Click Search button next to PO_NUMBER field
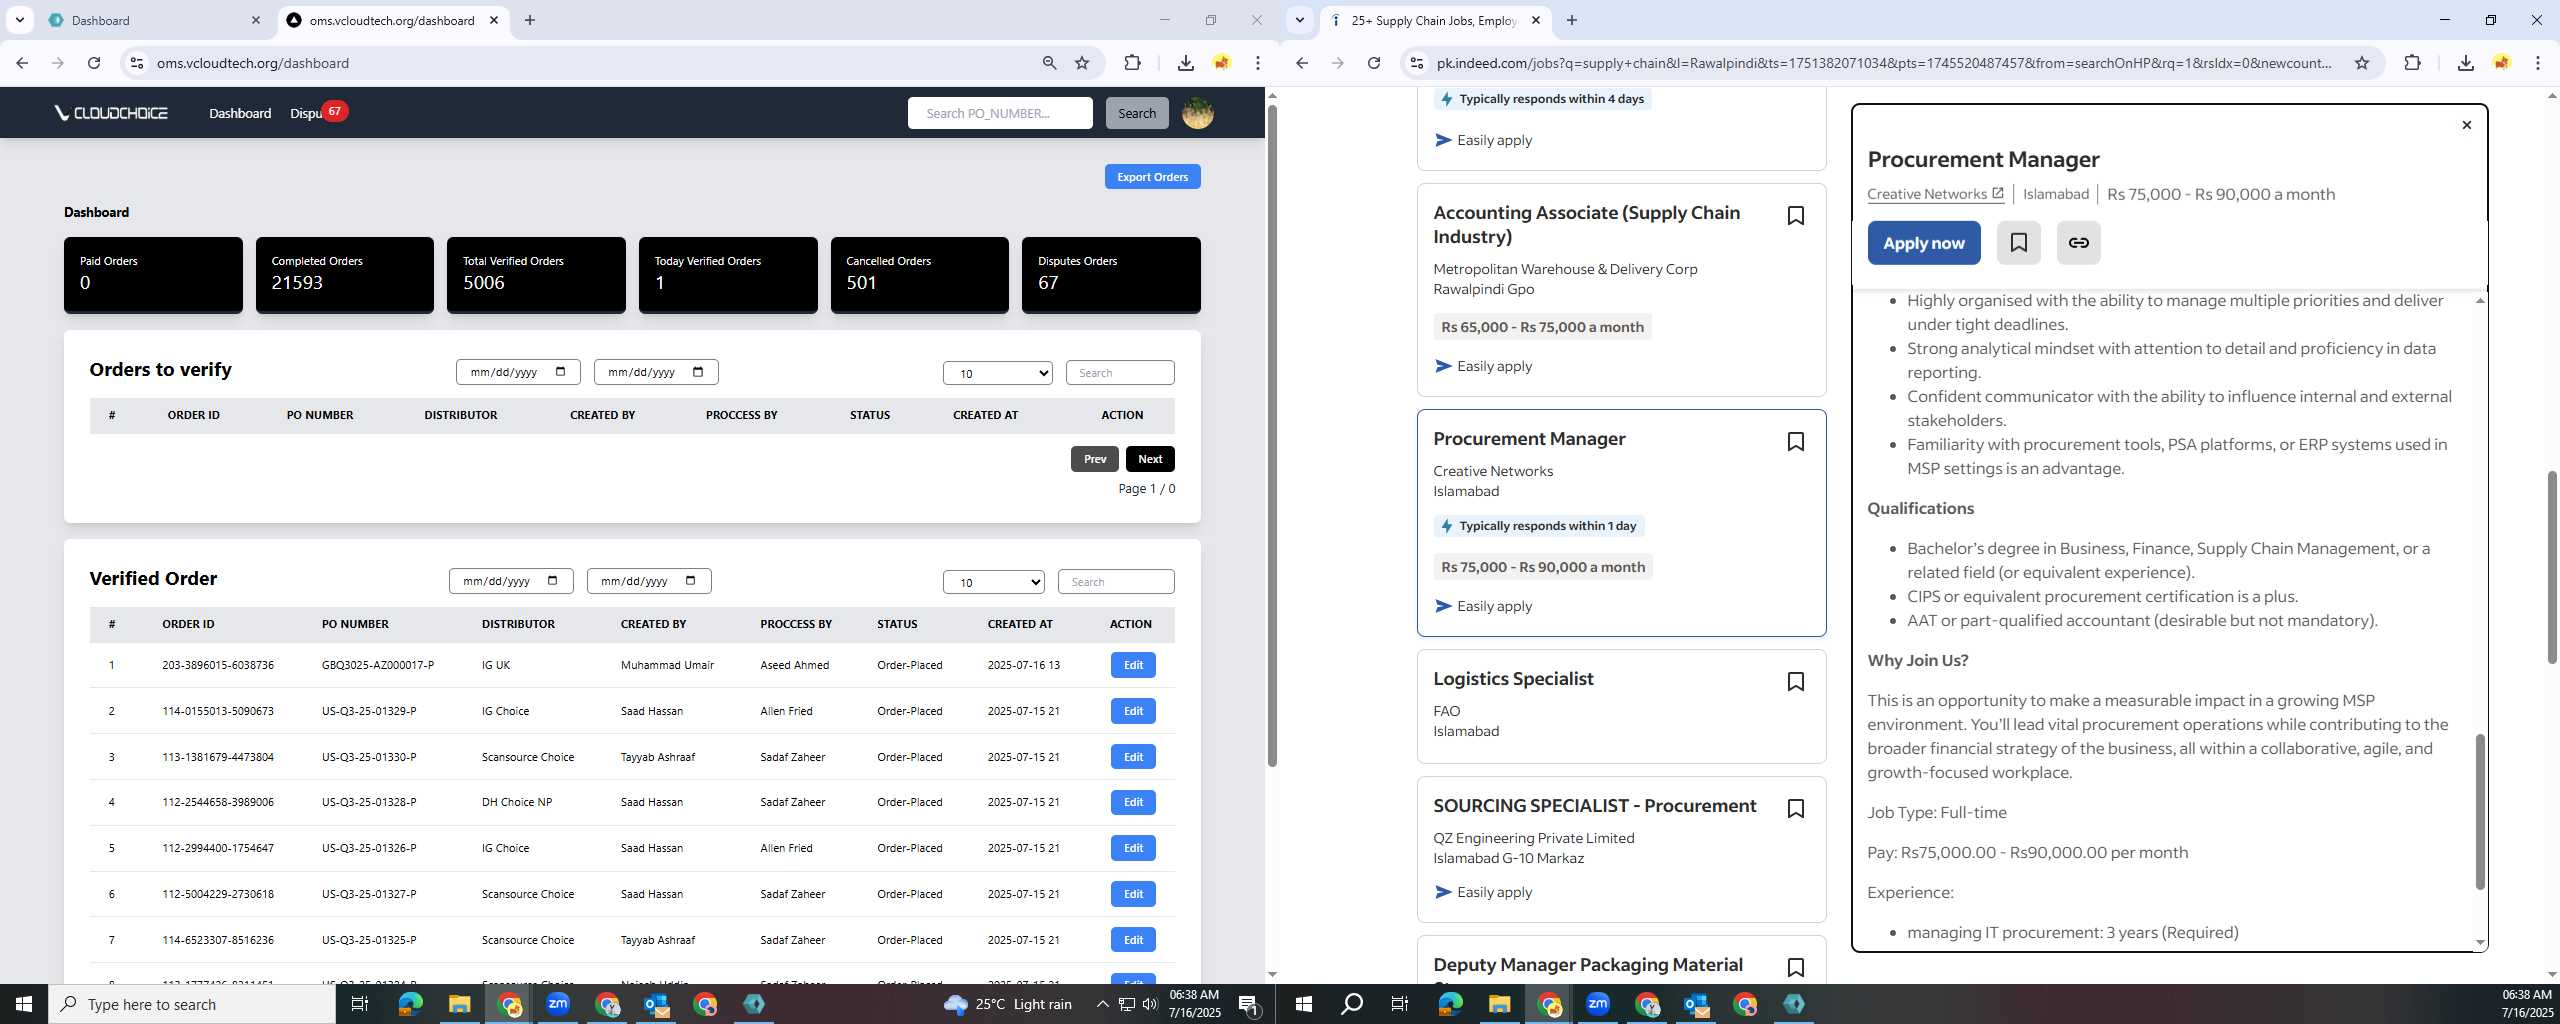The image size is (2560, 1024). tap(1136, 113)
